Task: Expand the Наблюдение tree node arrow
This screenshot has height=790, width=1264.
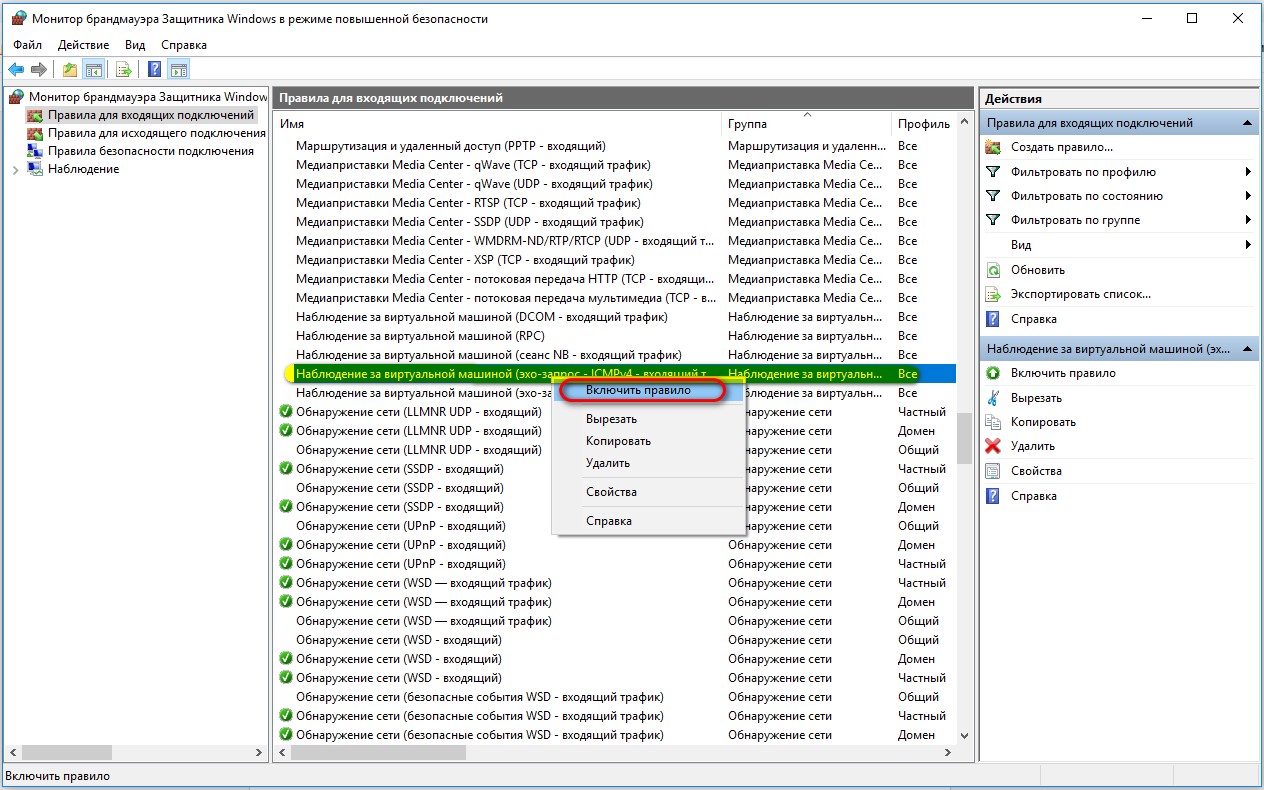Action: [x=15, y=169]
